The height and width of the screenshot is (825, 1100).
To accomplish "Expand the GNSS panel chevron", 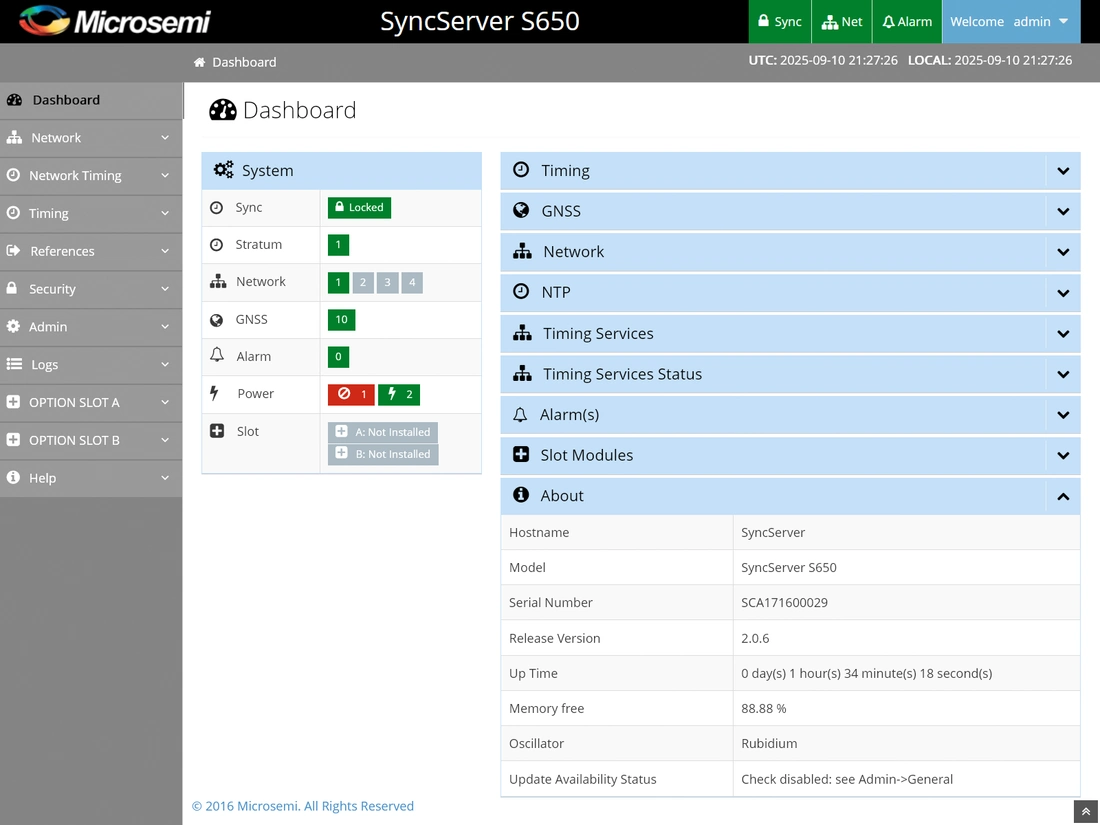I will [1063, 211].
